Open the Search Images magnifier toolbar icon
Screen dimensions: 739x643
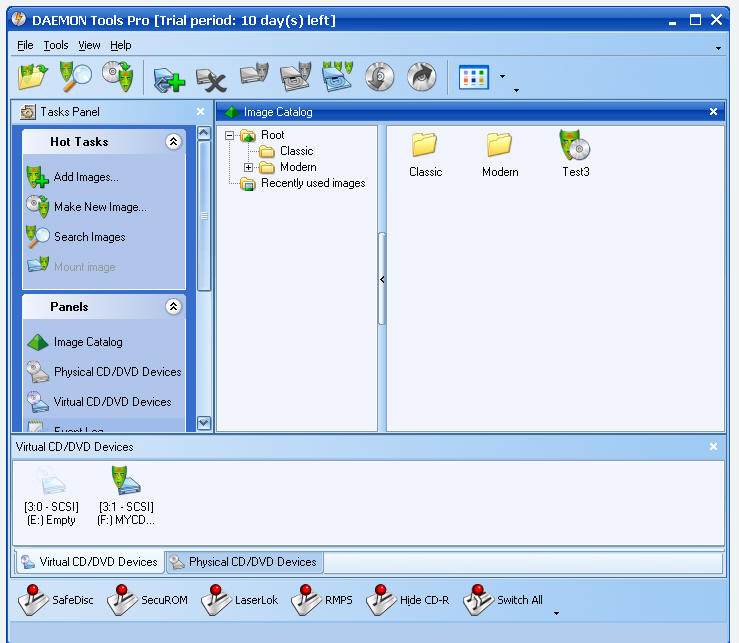[x=75, y=76]
